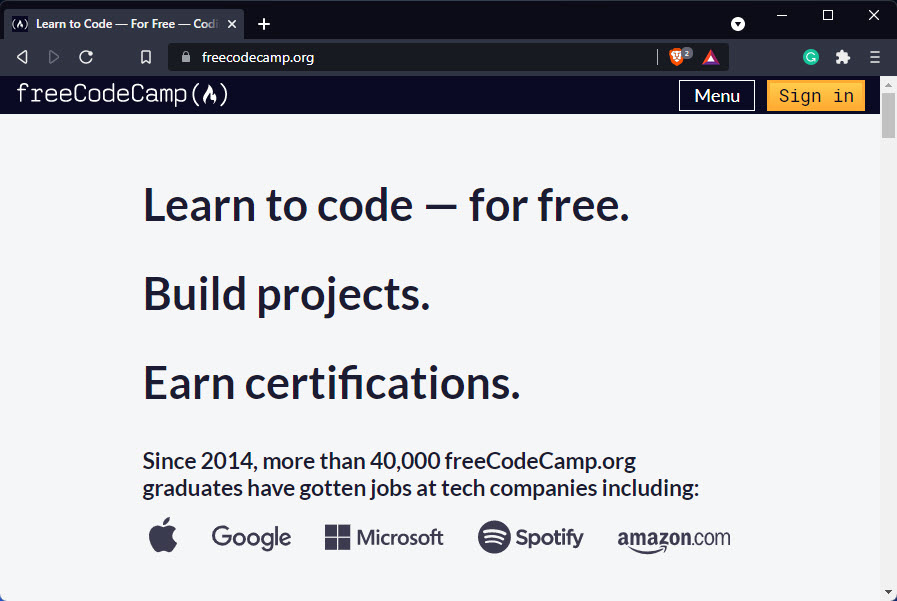
Task: Click the vertical scrollbar thumb
Action: [888, 115]
